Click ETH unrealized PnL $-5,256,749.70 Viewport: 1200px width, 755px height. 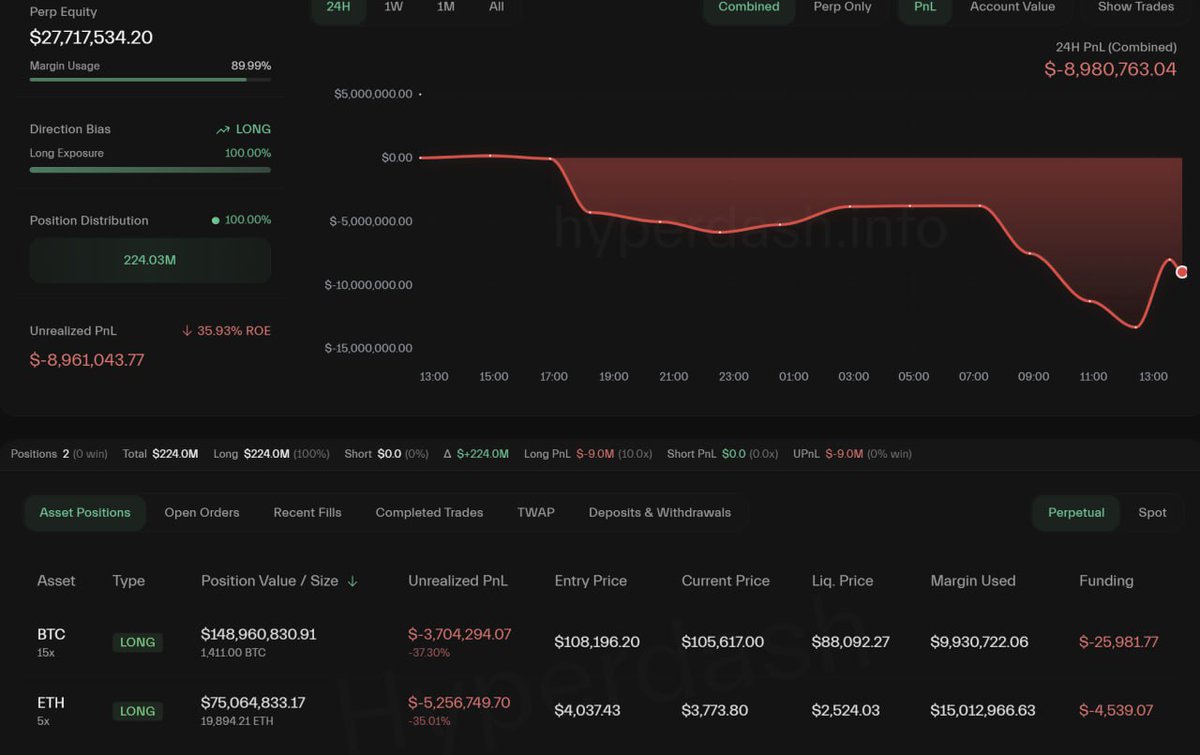pos(459,703)
